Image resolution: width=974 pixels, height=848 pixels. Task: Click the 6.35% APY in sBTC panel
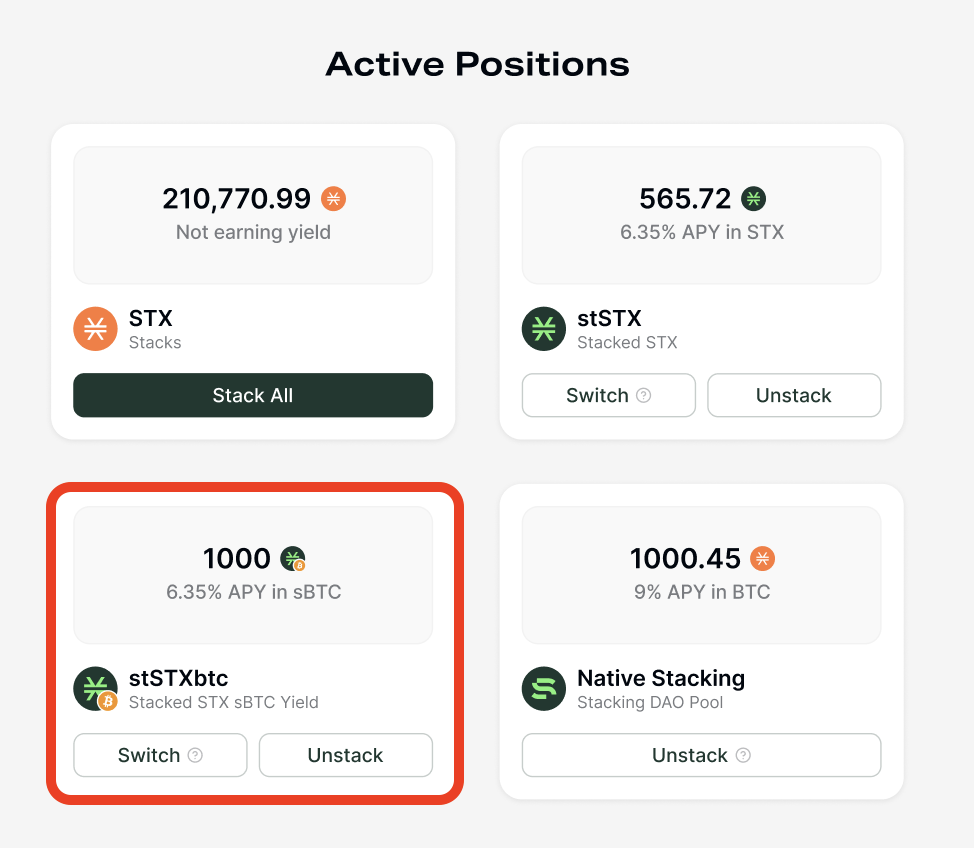coord(253,575)
